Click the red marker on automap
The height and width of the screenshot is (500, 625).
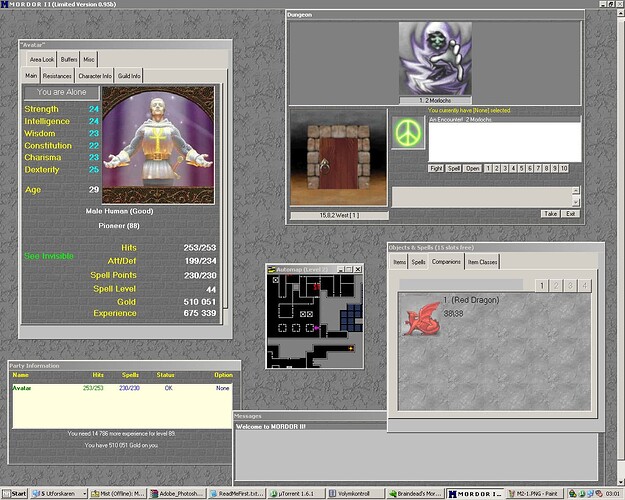(x=316, y=286)
